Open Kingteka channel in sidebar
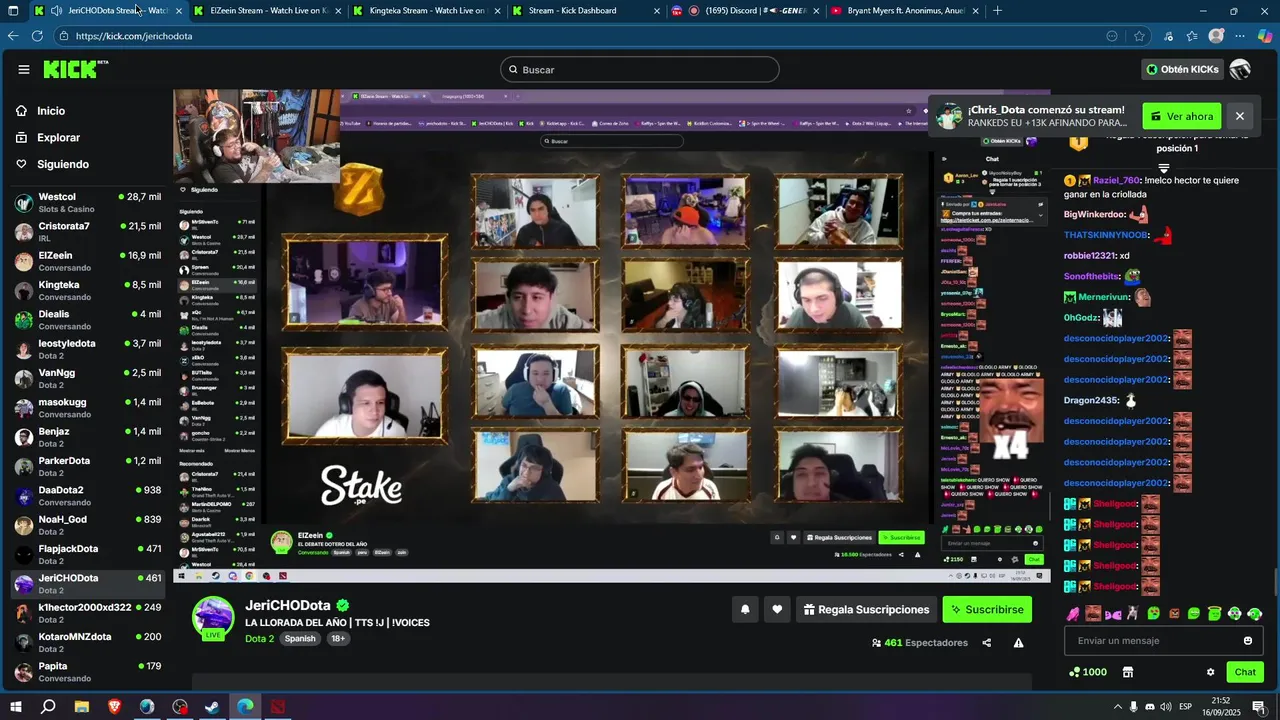1280x720 pixels. coord(88,291)
